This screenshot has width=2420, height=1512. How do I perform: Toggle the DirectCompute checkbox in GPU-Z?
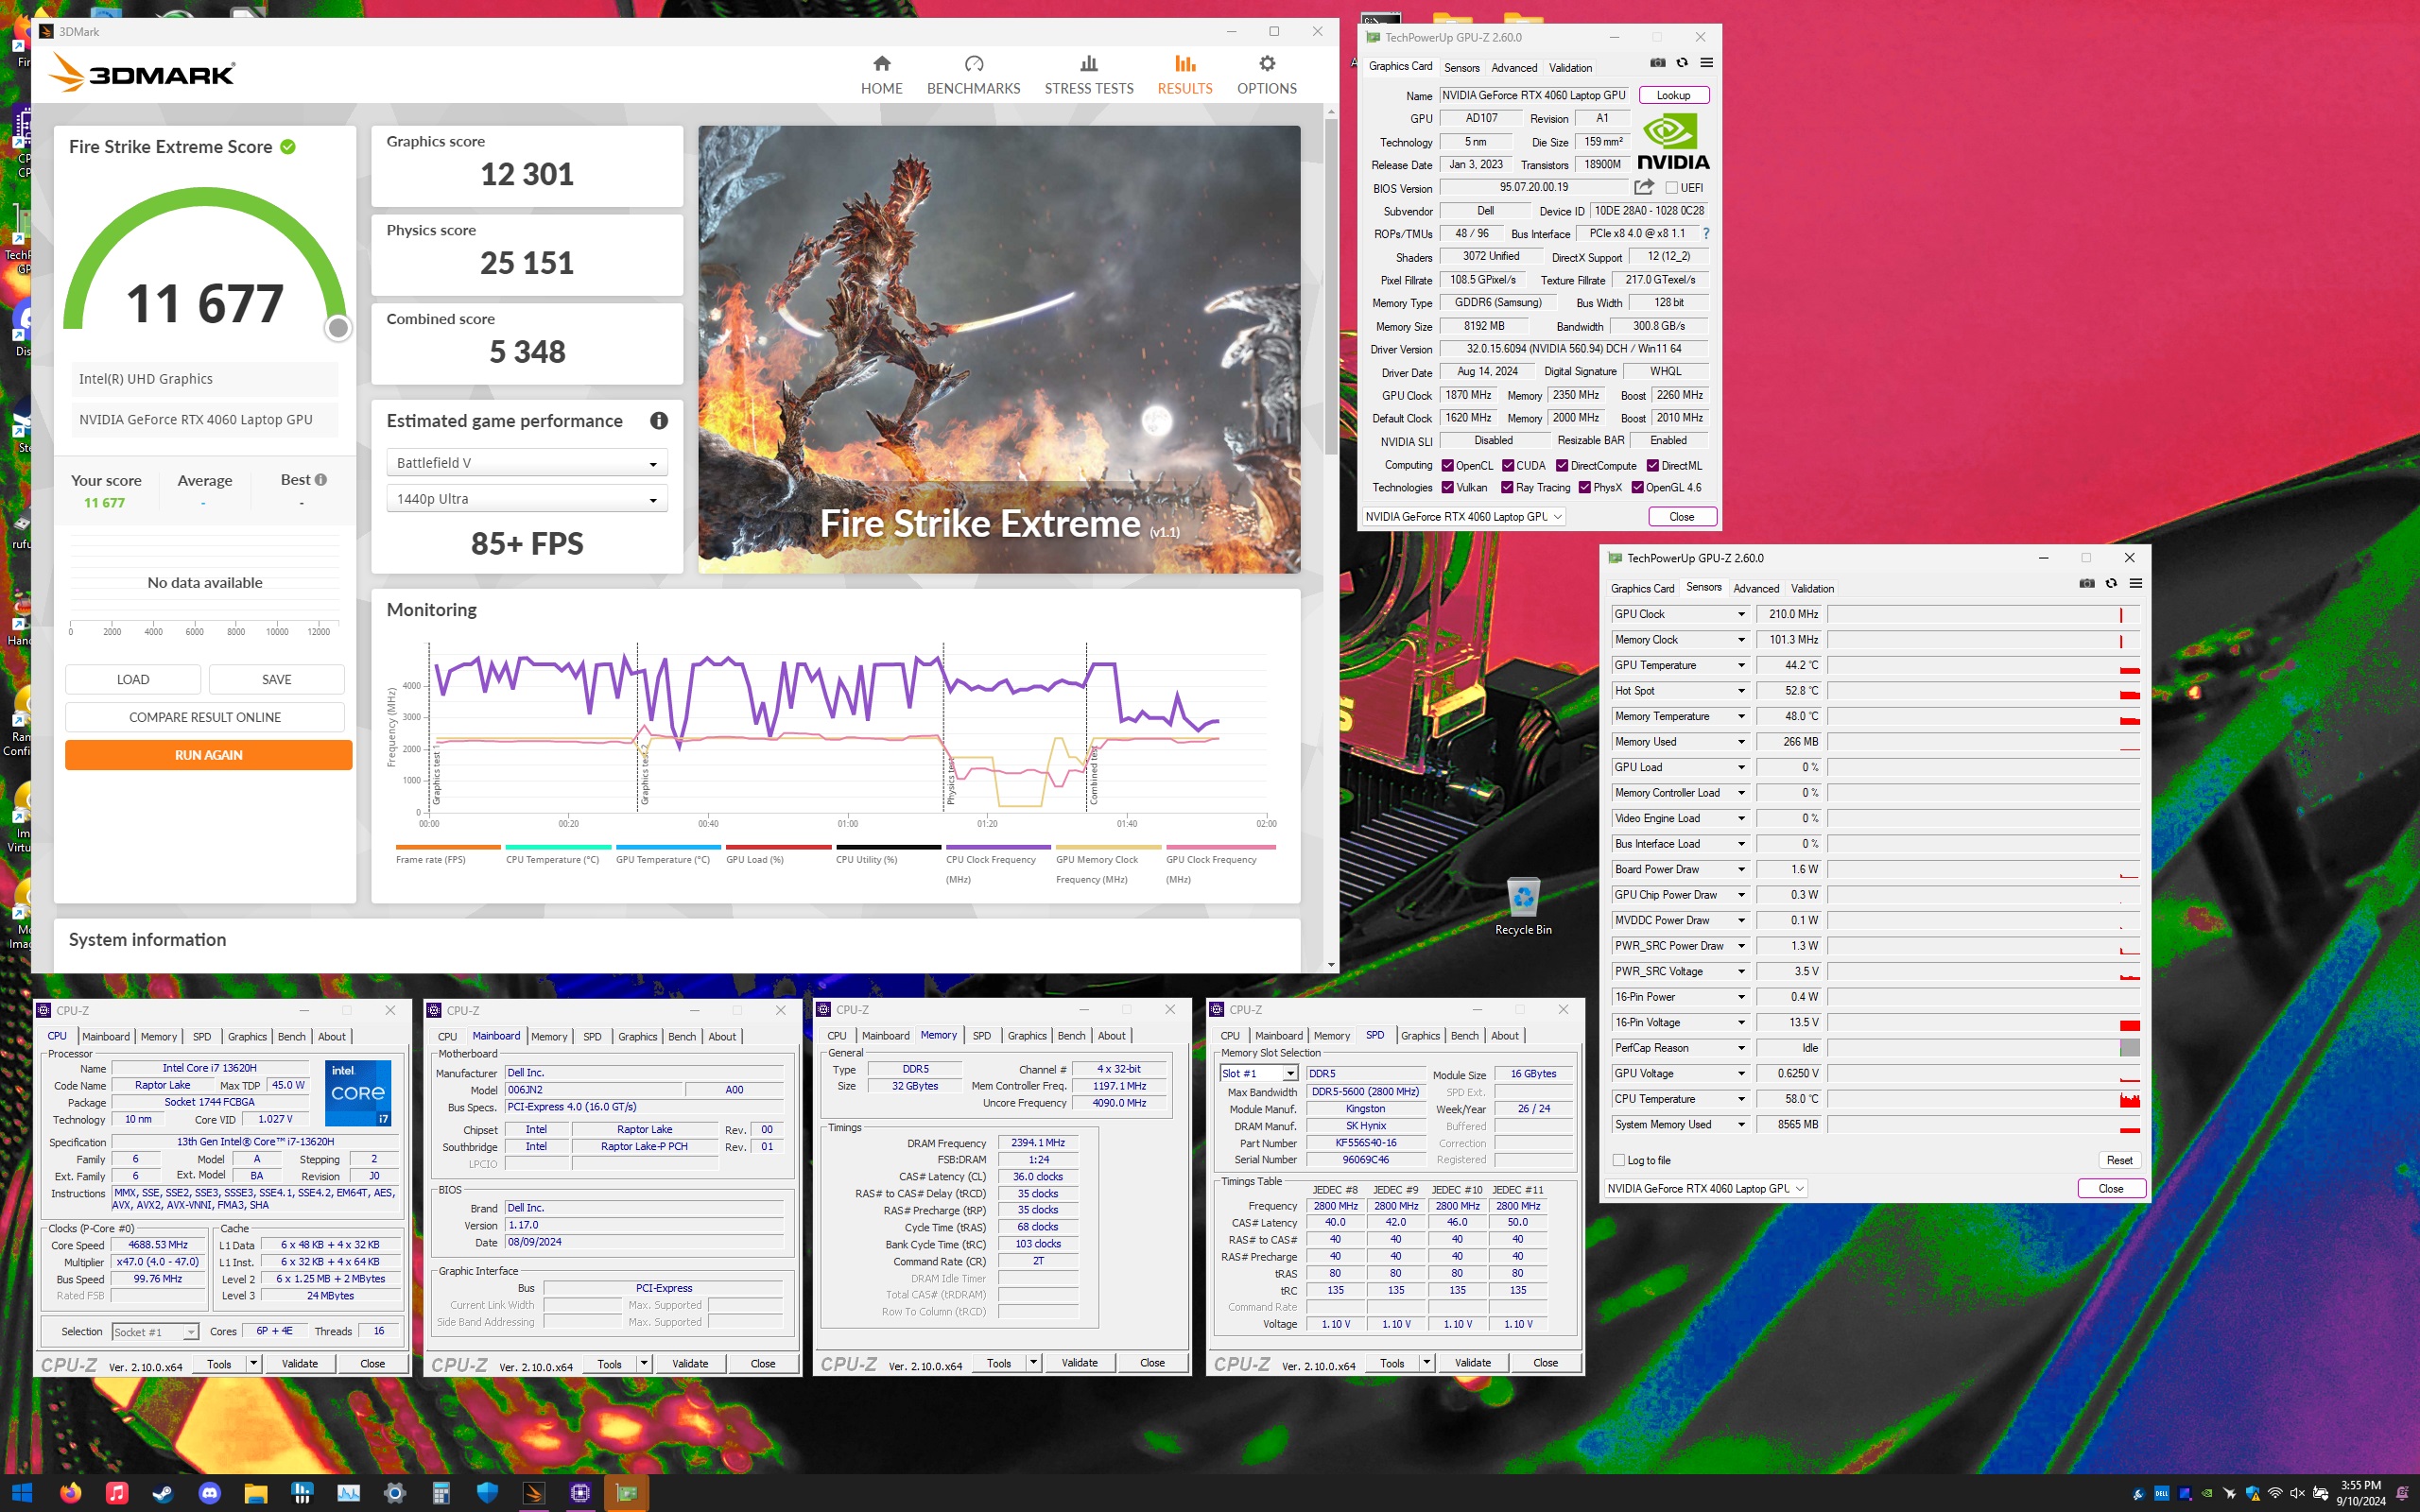[x=1562, y=466]
